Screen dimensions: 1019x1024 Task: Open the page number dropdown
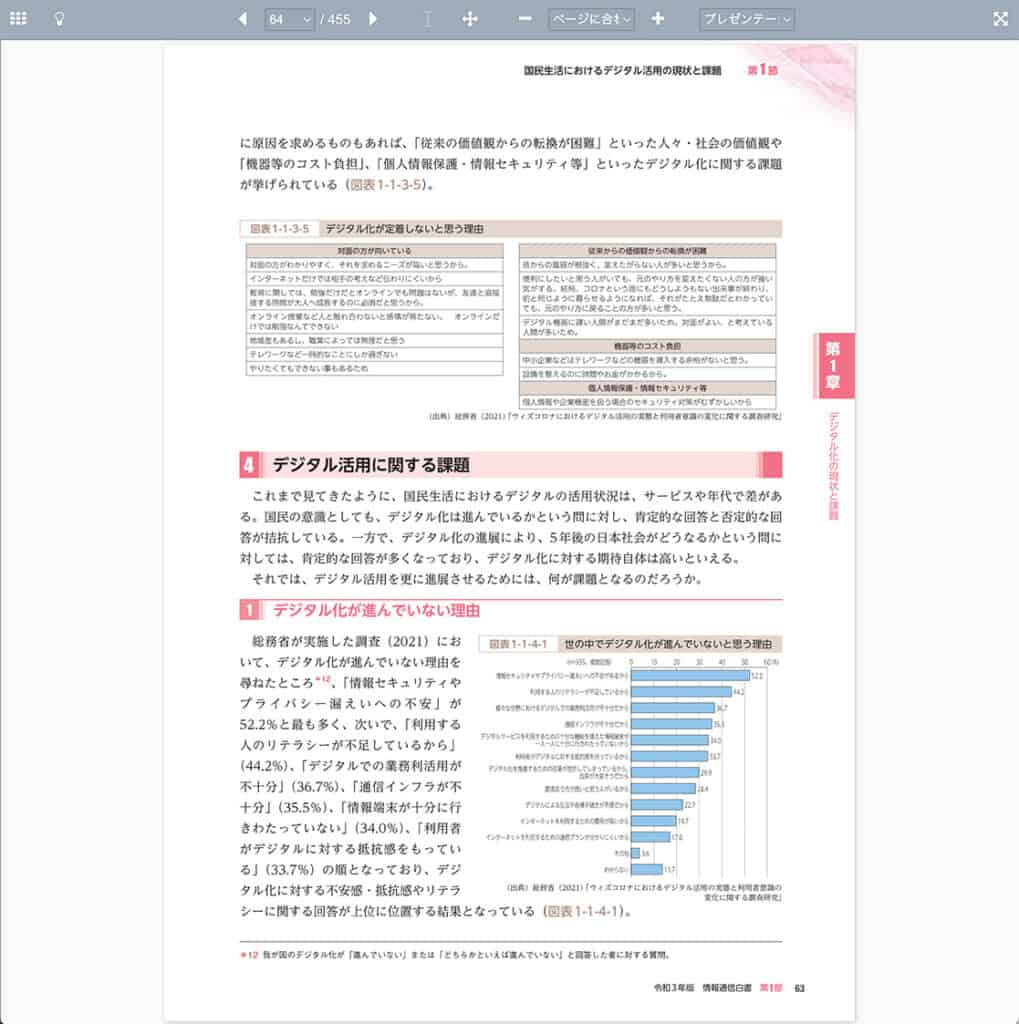pos(289,19)
